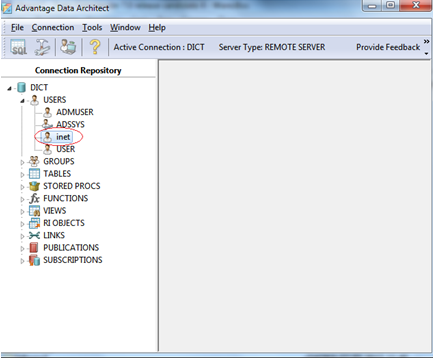Screen dimensions: 433x361
Task: Expand the RI OBJECTS node
Action: click(x=22, y=224)
